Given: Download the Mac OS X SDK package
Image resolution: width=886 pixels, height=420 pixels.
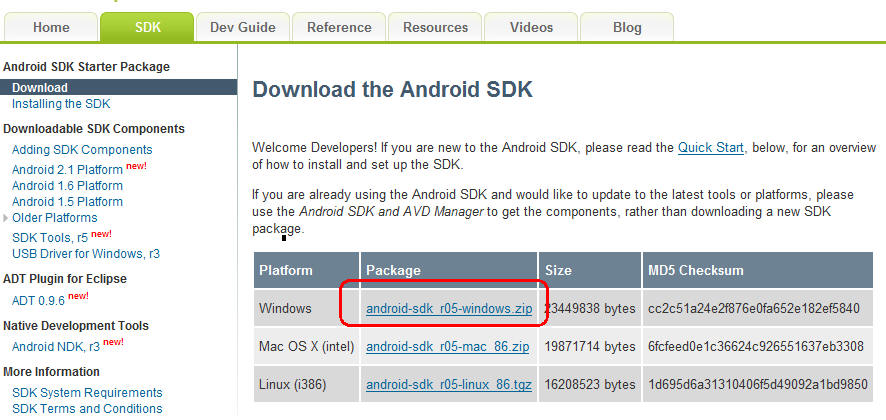Looking at the screenshot, I should tap(446, 347).
